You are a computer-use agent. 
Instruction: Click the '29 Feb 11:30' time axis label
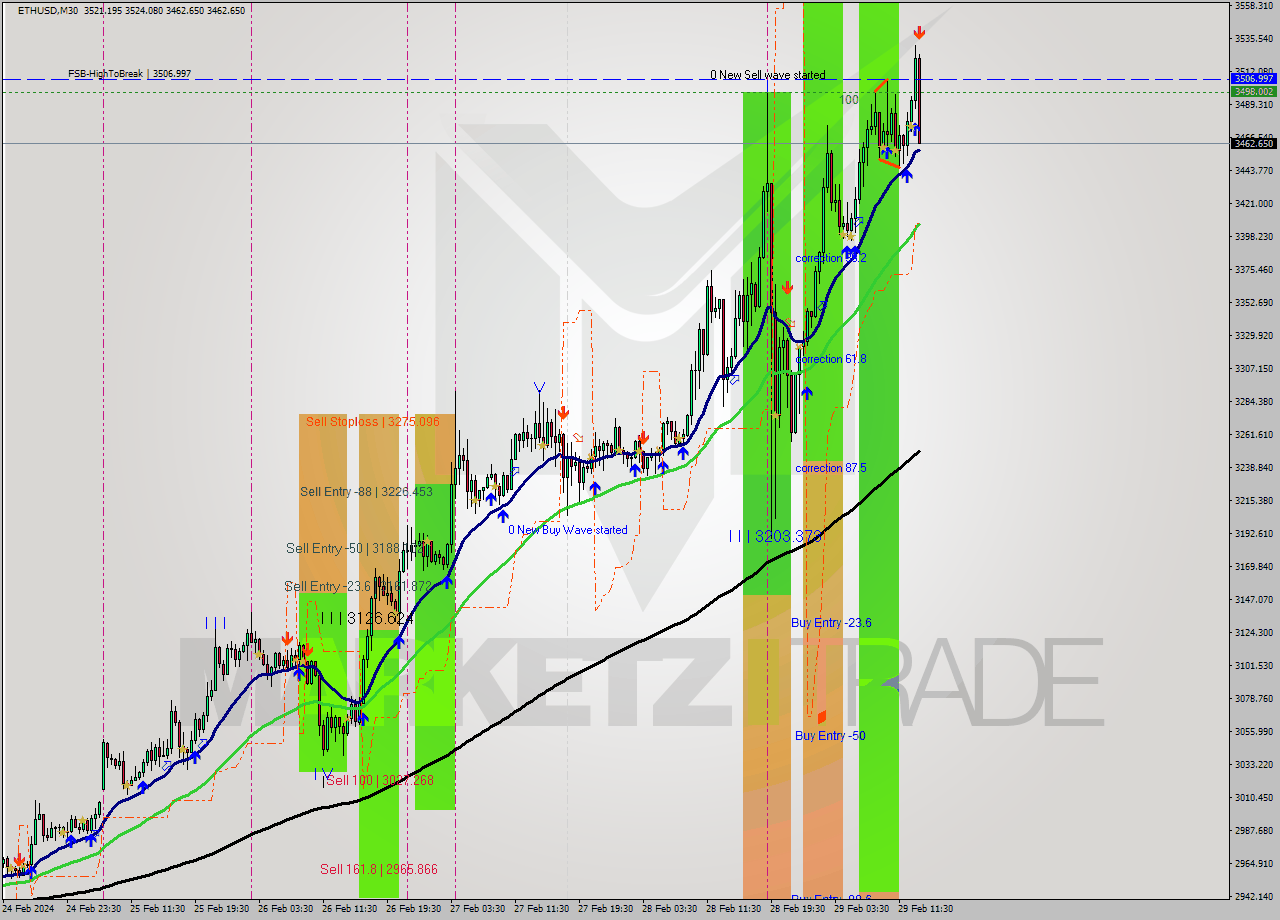[x=925, y=909]
